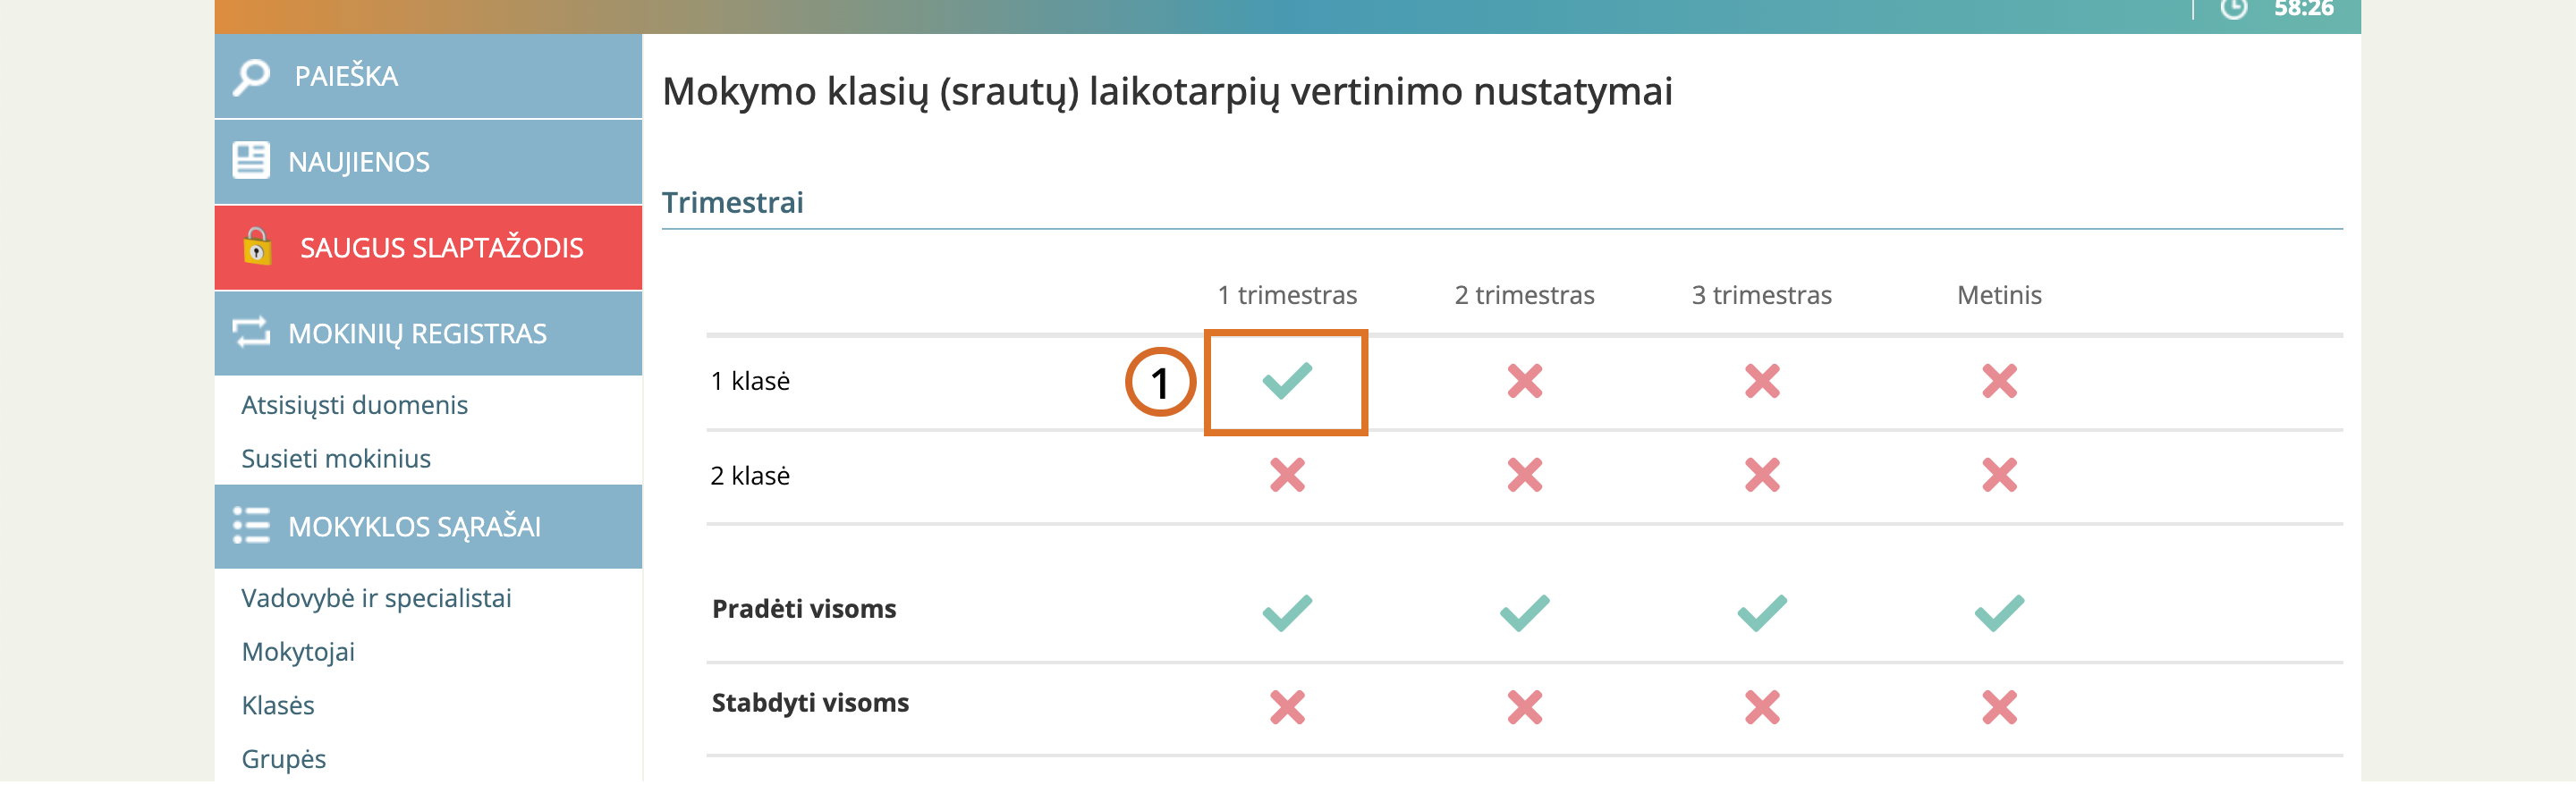Click the news icon beside Naujienos
Screen dimensions: 2576x785
tap(251, 160)
